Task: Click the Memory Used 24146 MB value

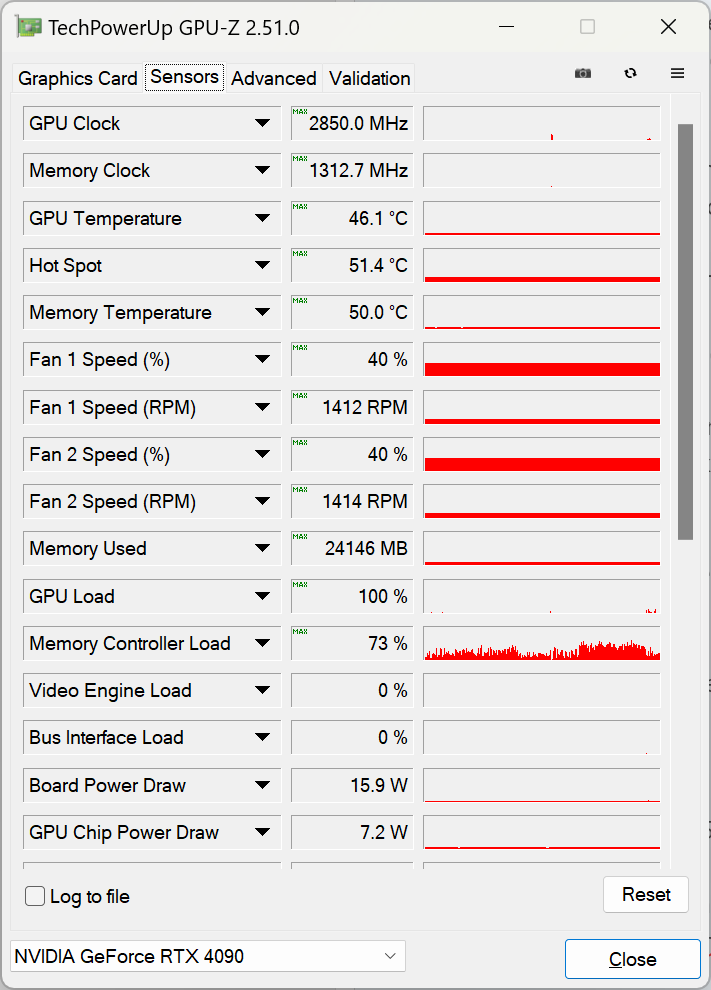Action: pyautogui.click(x=352, y=549)
